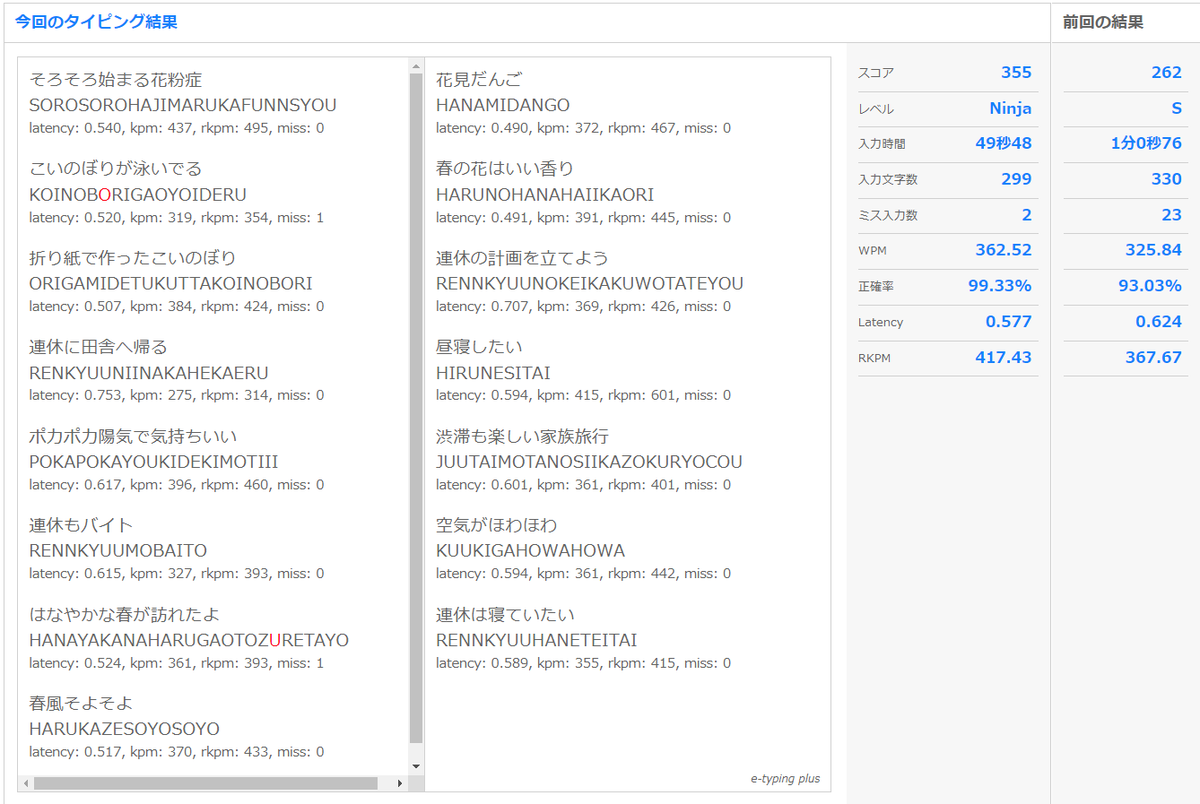Image resolution: width=1200 pixels, height=804 pixels.
Task: Click the レベル label
Action: tap(876, 109)
